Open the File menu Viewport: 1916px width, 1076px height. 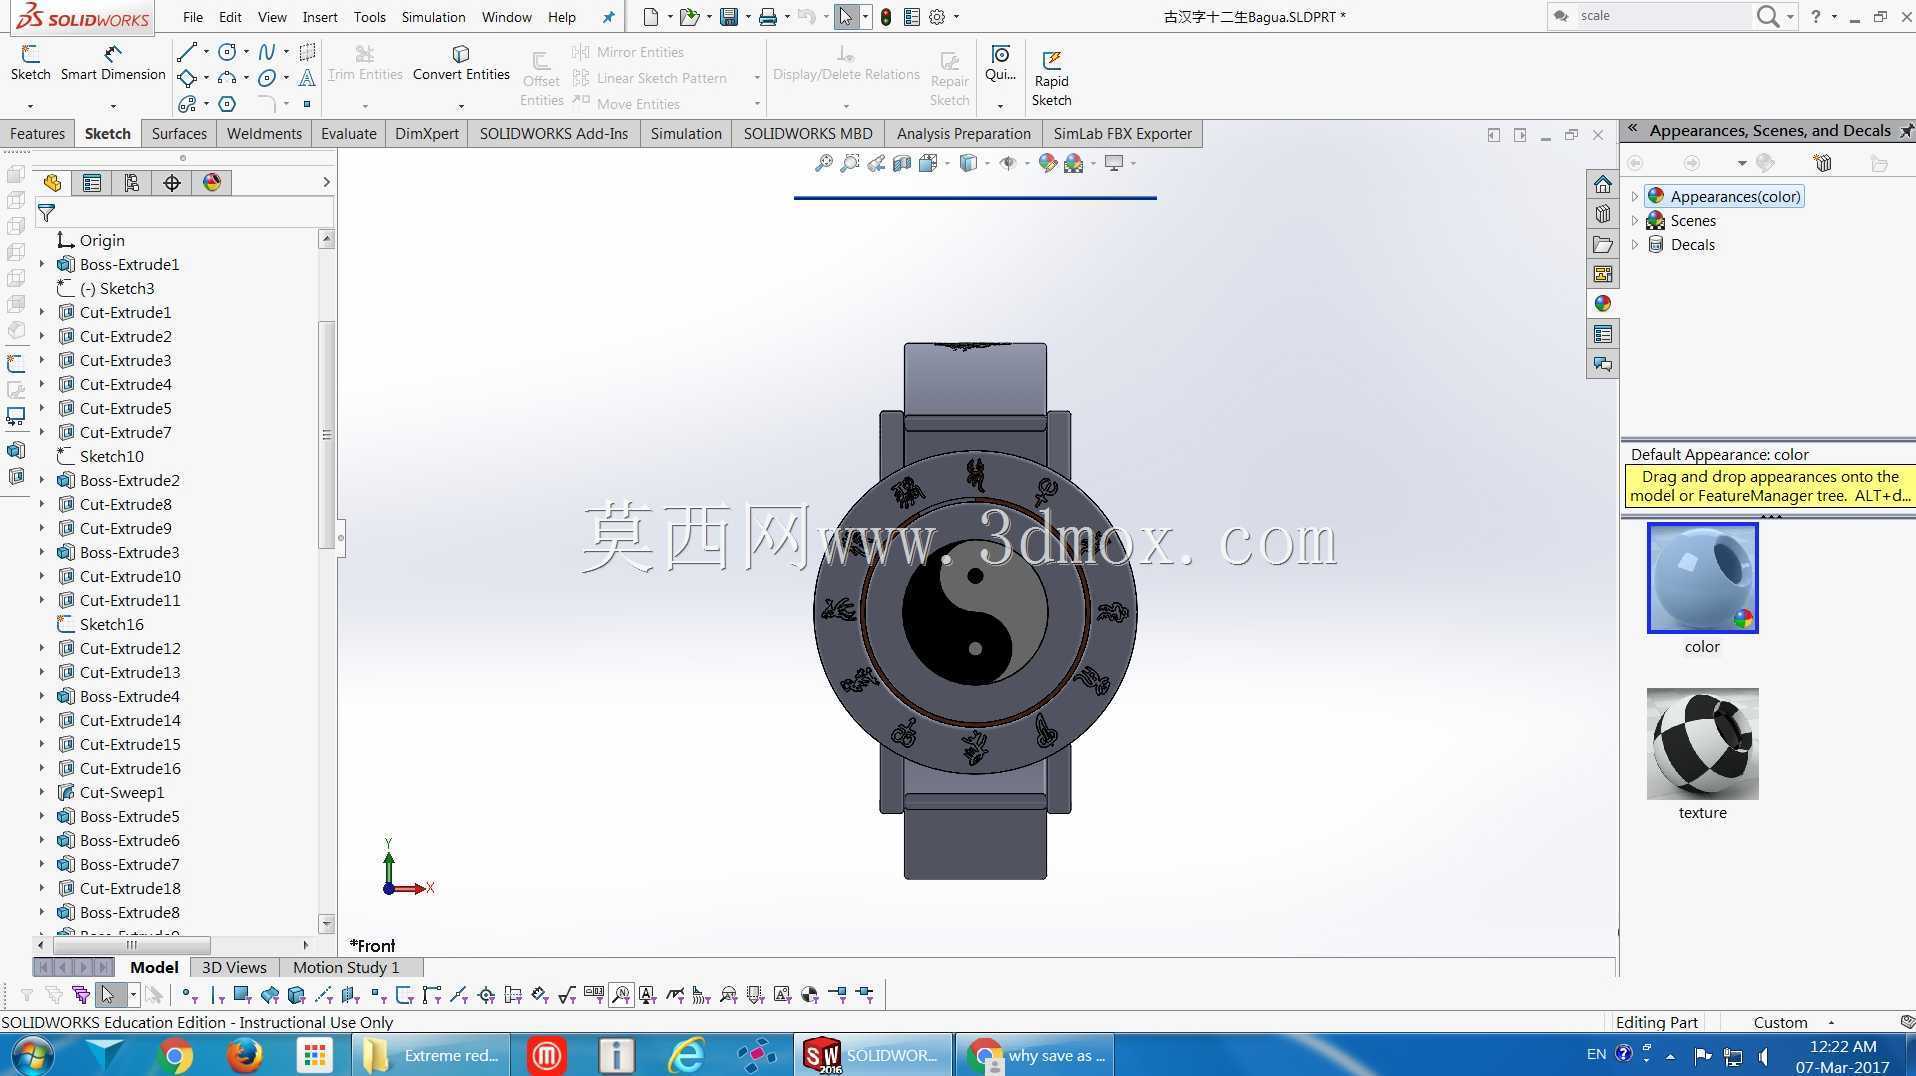193,17
